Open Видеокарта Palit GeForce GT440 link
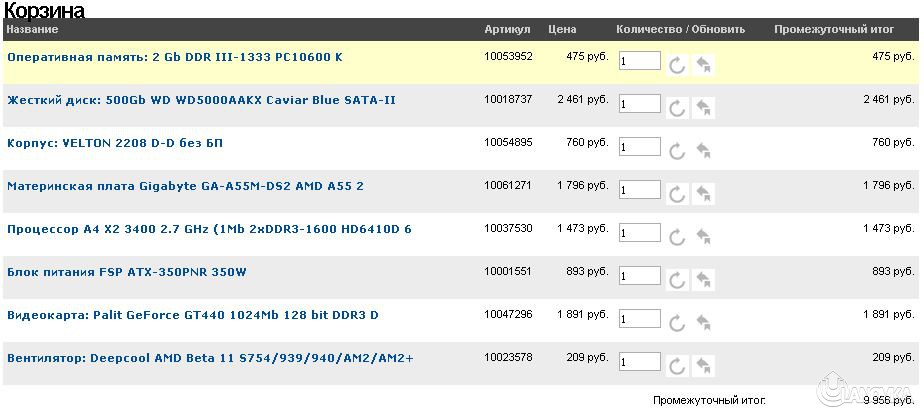The width and height of the screenshot is (924, 415). coord(193,315)
